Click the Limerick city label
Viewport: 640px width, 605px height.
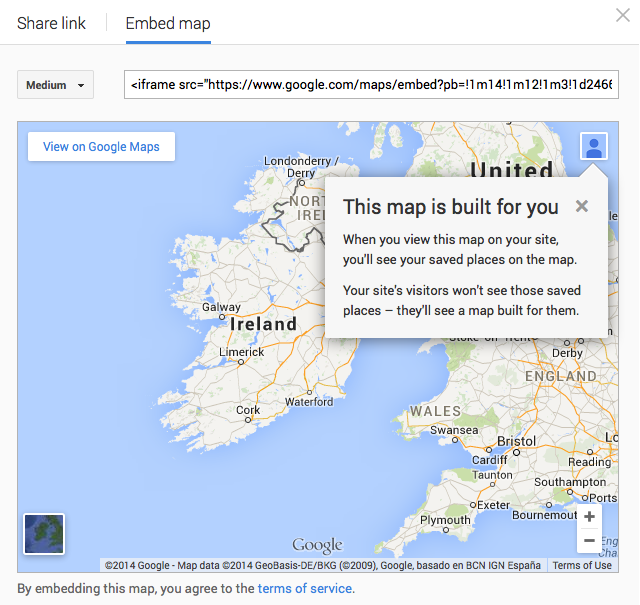point(242,352)
